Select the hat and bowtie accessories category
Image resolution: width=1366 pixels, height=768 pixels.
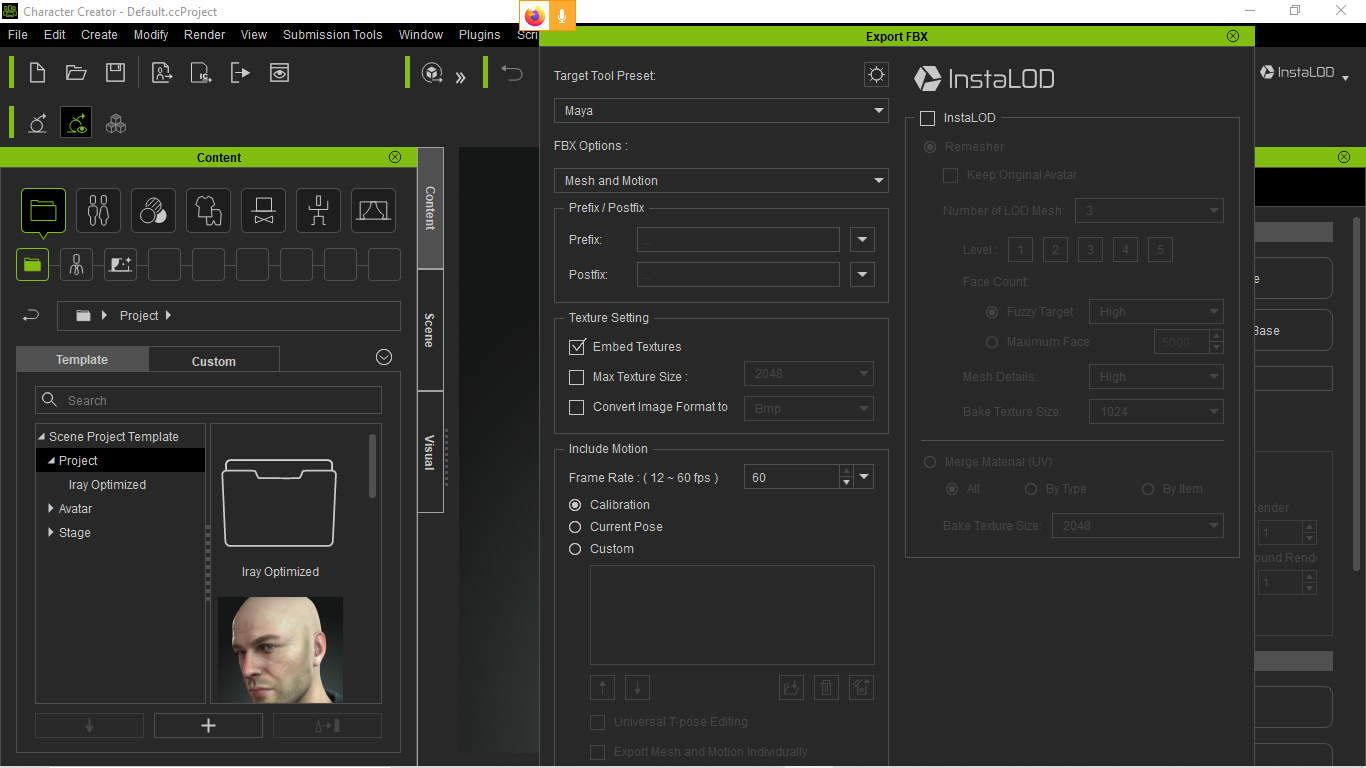(263, 210)
